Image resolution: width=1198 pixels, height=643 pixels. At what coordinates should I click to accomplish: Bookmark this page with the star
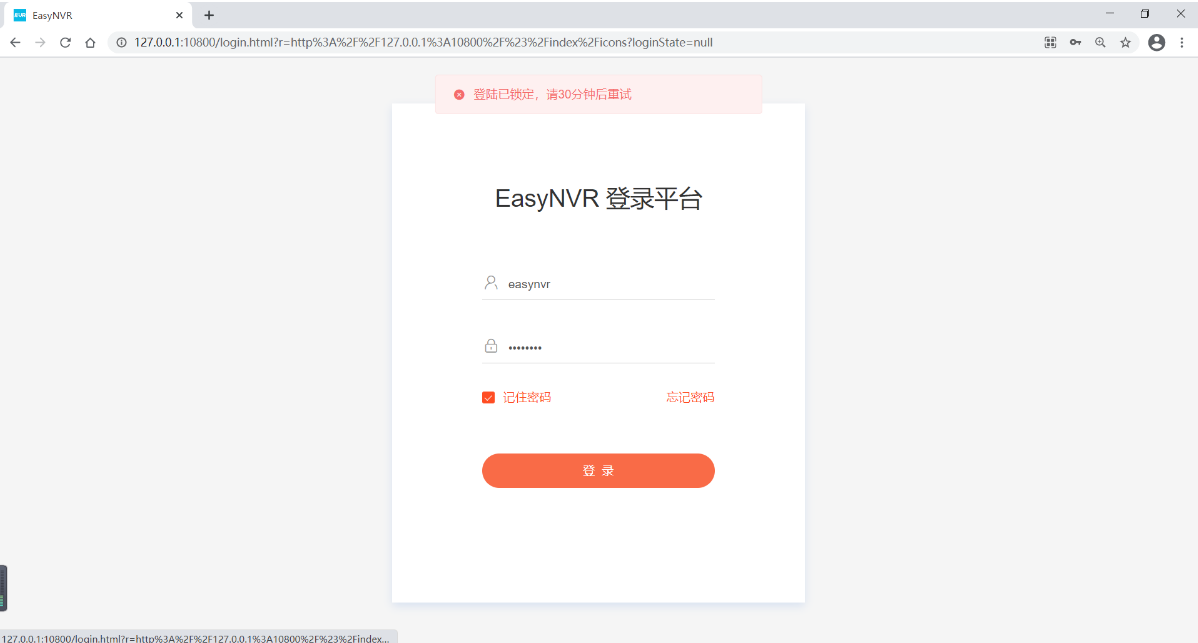tap(1125, 43)
